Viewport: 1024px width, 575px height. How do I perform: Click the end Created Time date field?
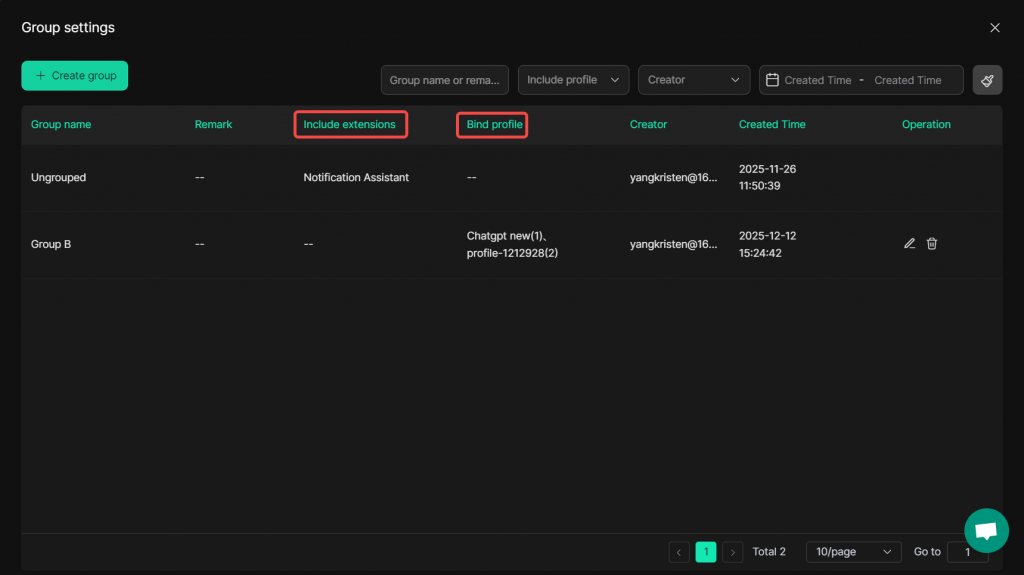coord(908,80)
